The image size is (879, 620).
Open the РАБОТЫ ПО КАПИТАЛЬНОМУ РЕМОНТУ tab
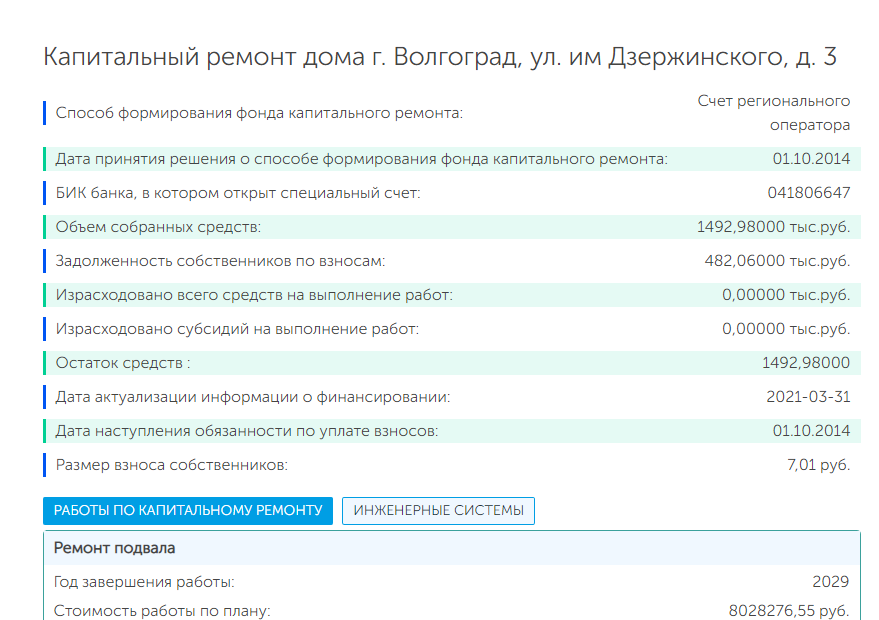(188, 511)
